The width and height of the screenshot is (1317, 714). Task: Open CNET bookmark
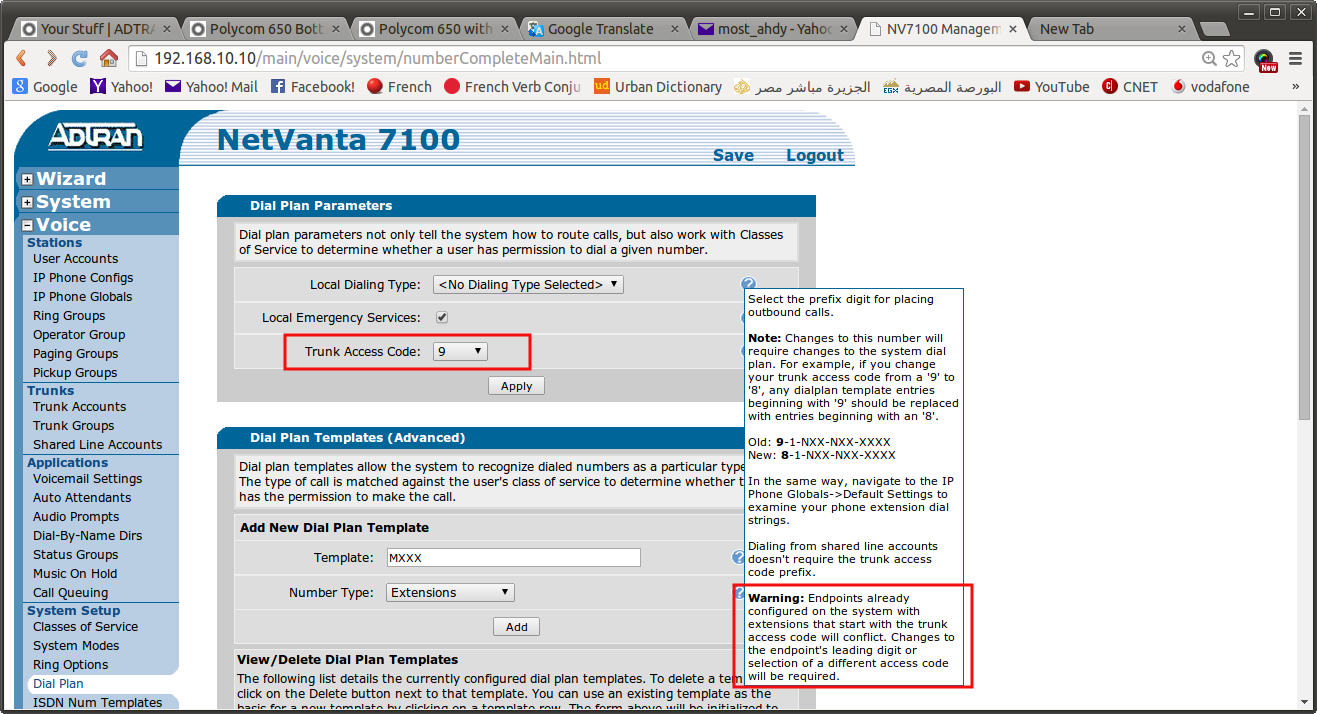click(1130, 87)
